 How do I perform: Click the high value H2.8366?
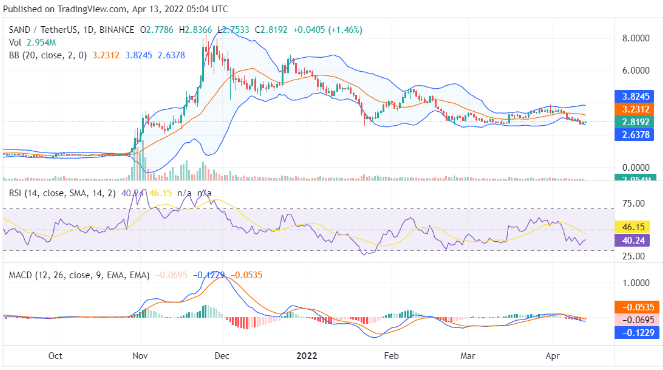point(195,30)
